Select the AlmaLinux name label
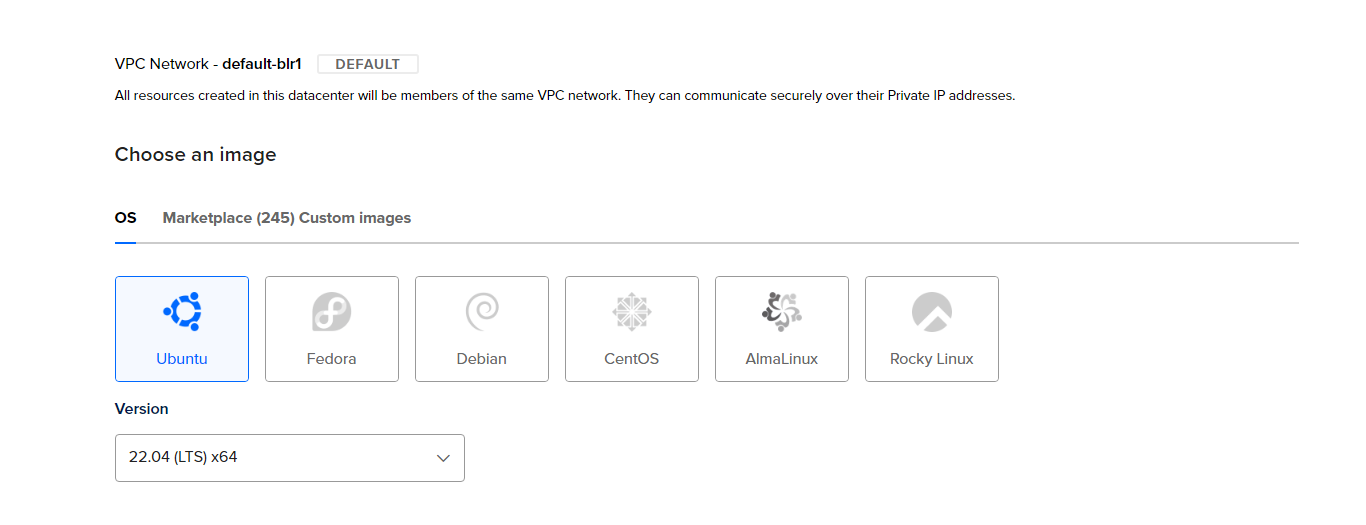This screenshot has width=1366, height=525. click(x=782, y=359)
